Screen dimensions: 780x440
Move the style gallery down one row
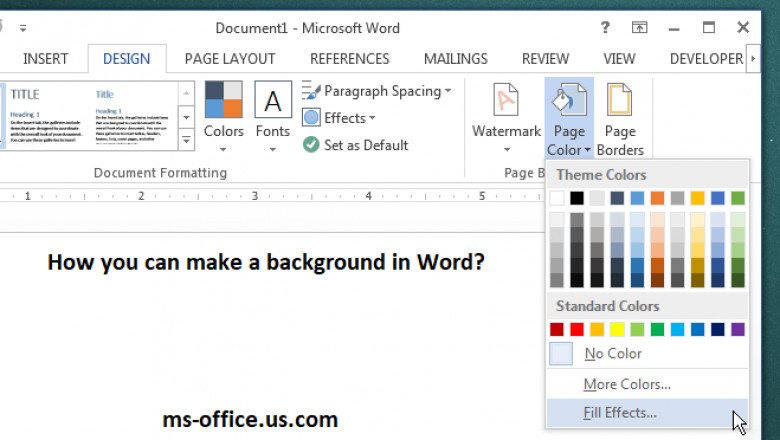(x=186, y=117)
